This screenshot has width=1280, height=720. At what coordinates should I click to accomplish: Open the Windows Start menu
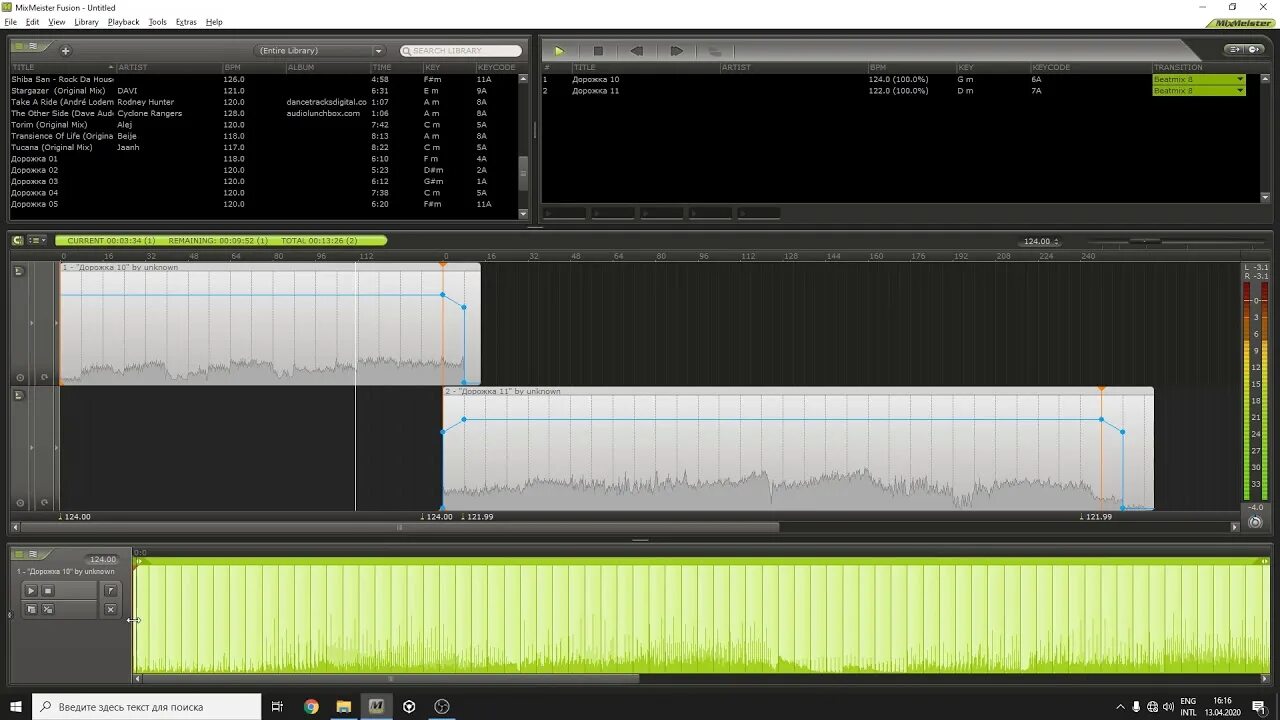point(16,706)
